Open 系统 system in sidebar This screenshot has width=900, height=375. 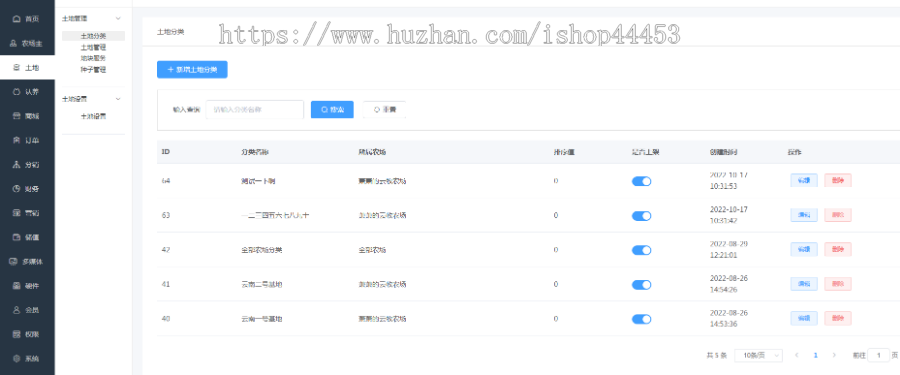point(27,358)
